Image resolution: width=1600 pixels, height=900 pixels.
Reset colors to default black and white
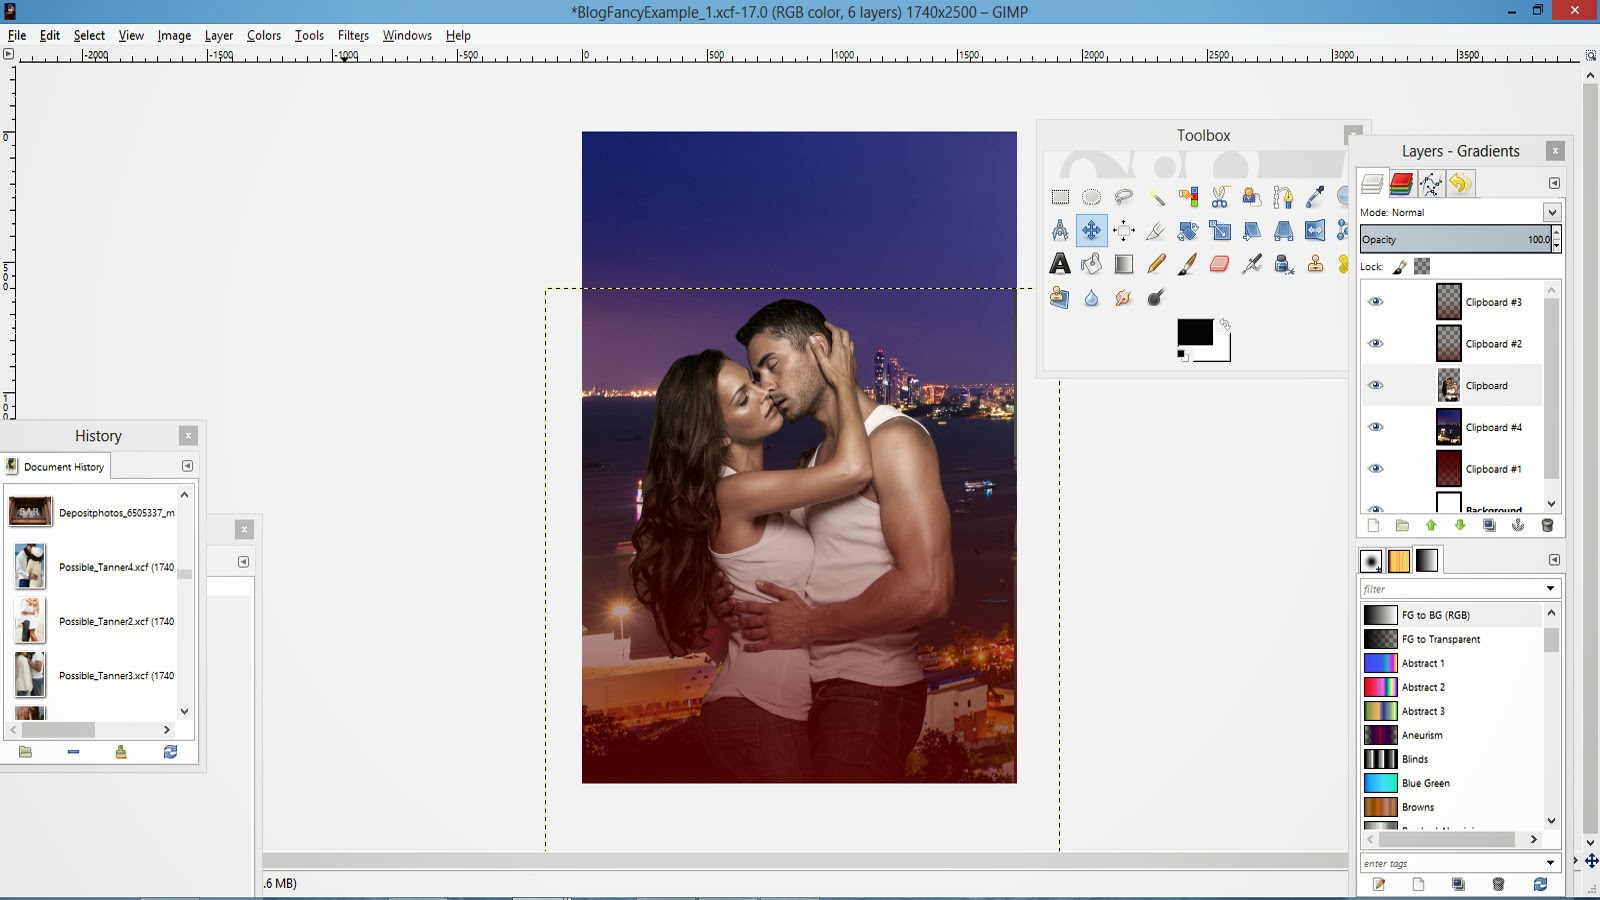point(1183,355)
